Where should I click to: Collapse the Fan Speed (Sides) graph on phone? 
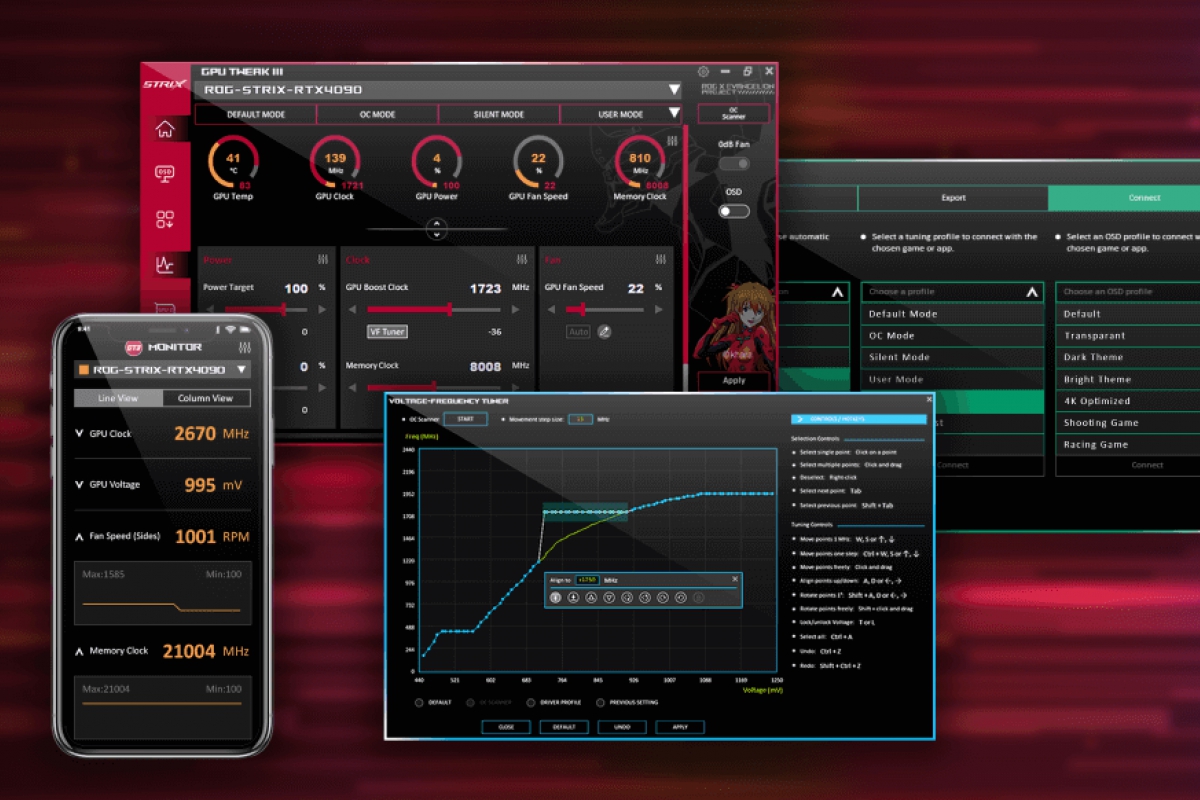tap(80, 536)
